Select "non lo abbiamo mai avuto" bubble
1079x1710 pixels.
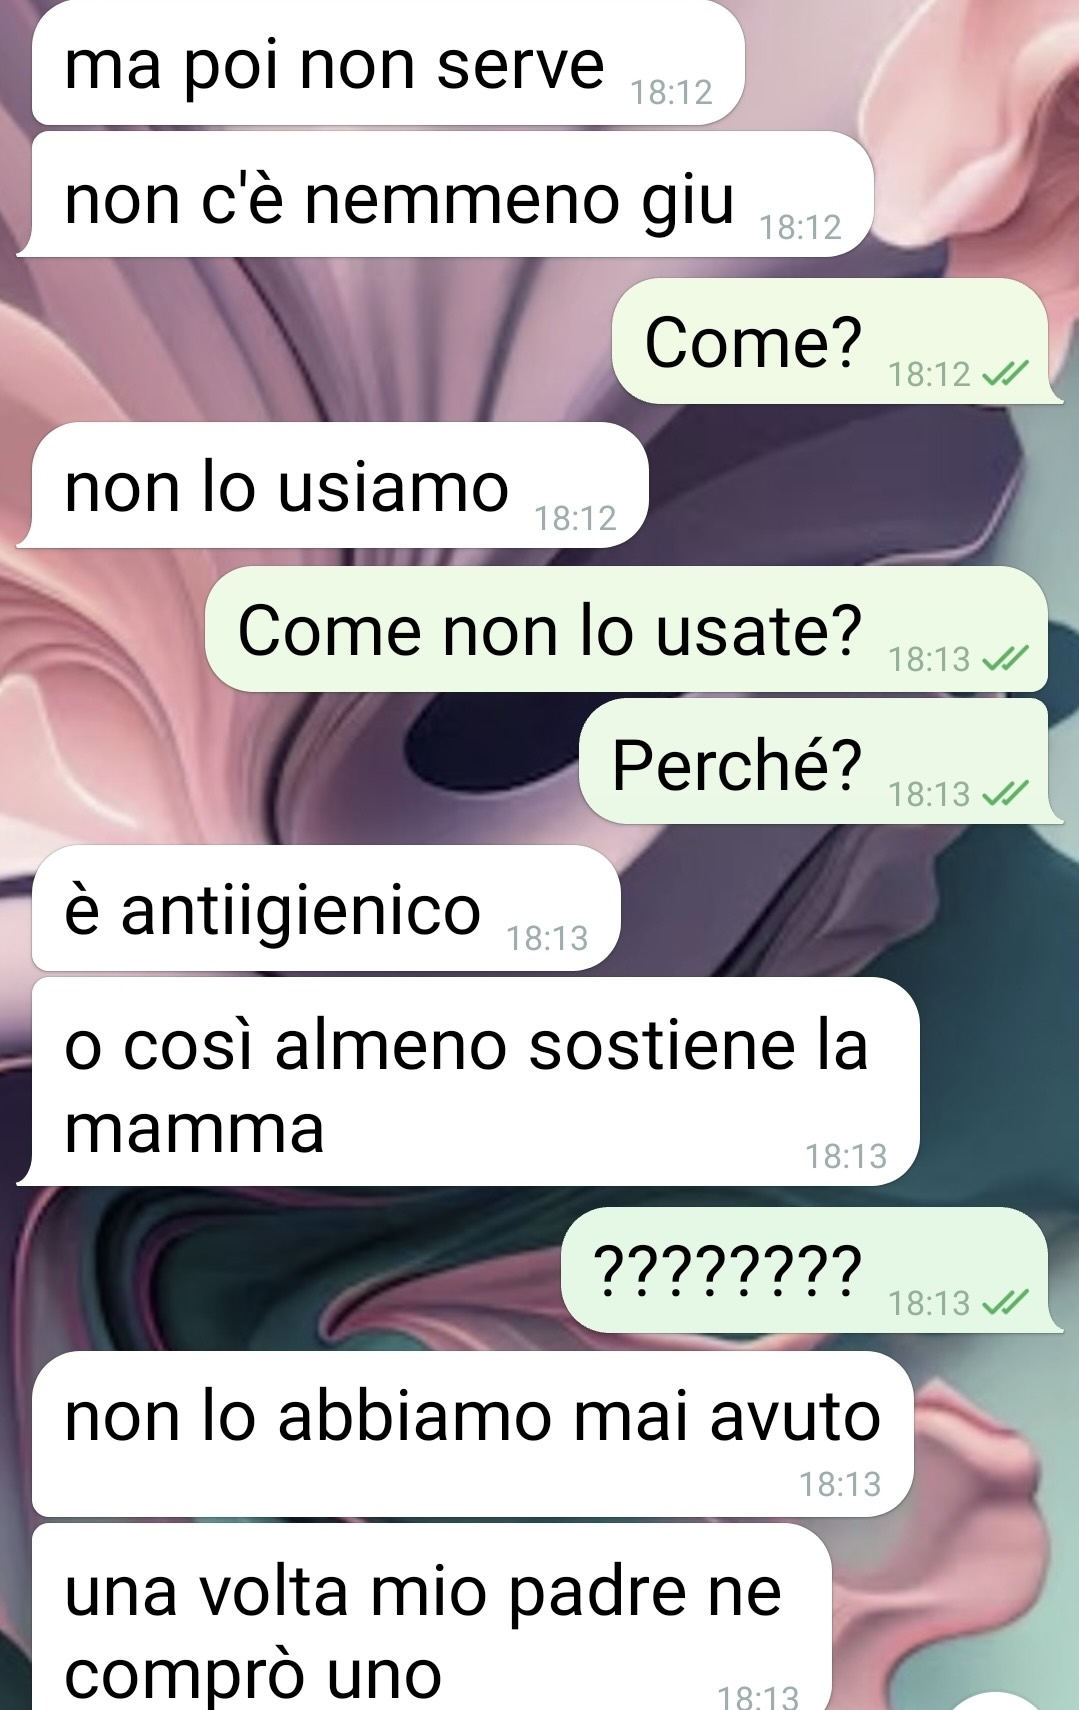click(472, 1435)
